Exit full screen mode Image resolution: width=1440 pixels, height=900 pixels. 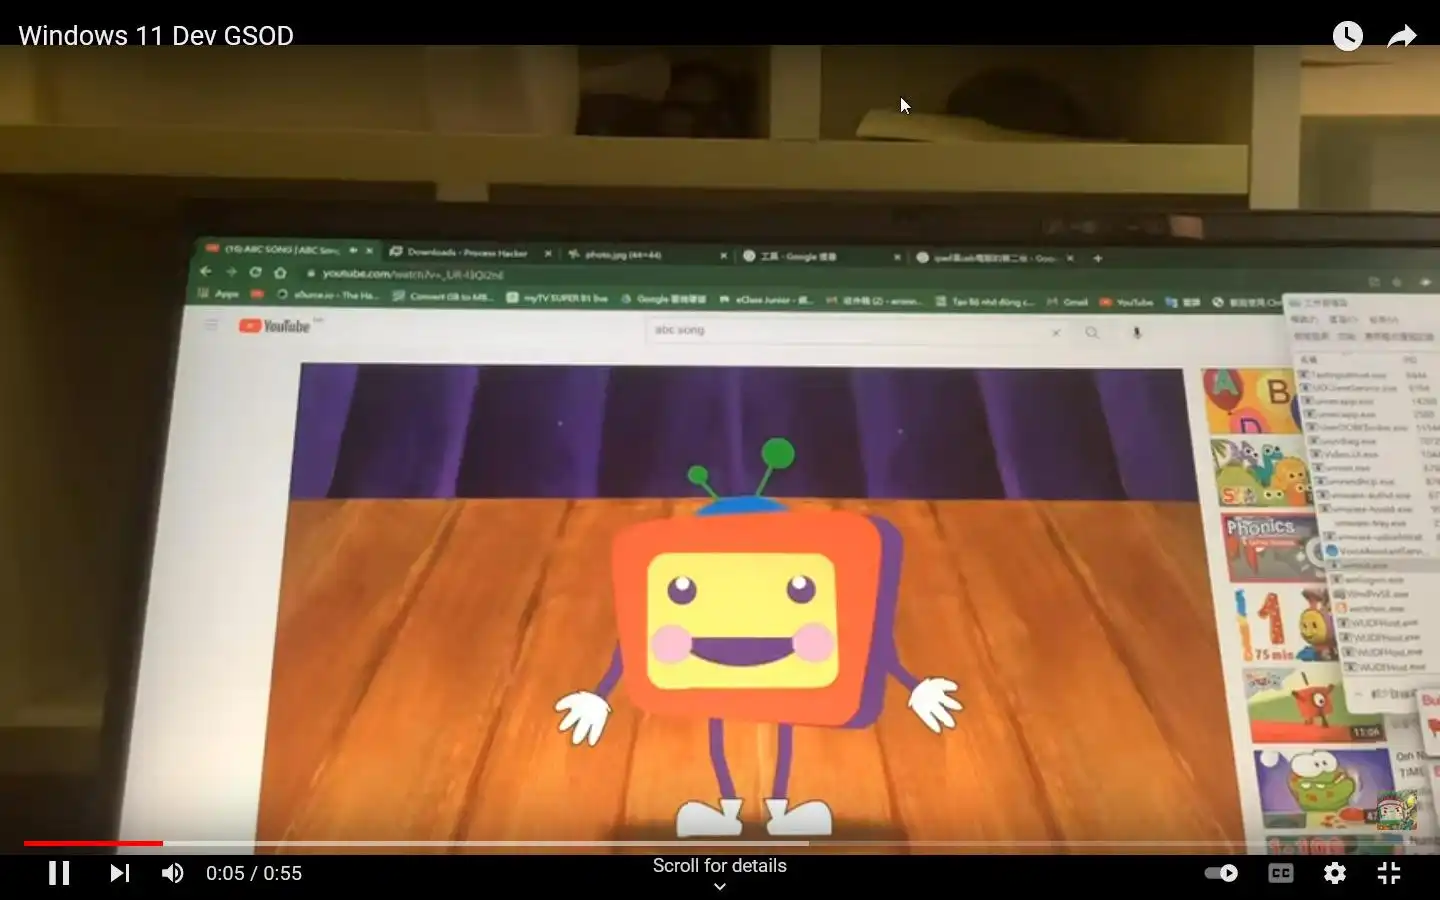[1389, 873]
